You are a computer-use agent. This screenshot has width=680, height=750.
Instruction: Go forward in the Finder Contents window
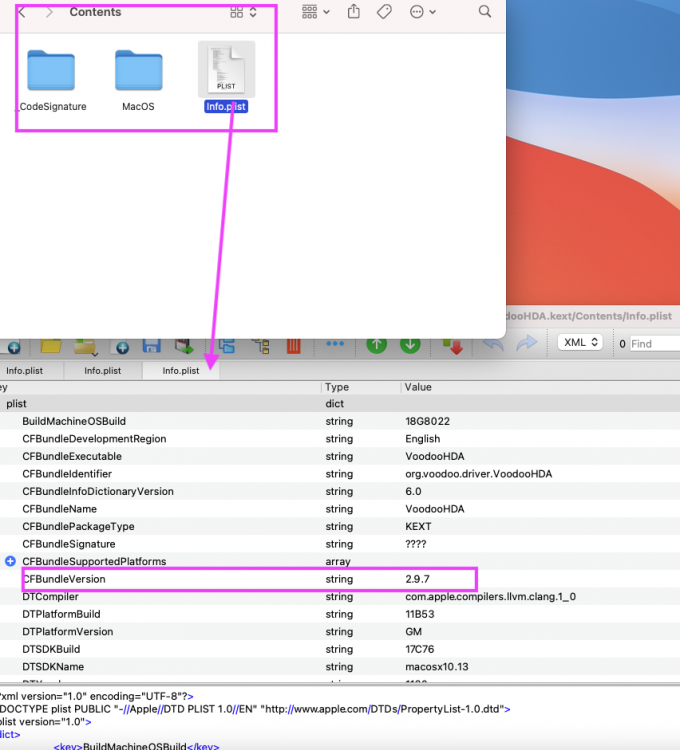[49, 12]
